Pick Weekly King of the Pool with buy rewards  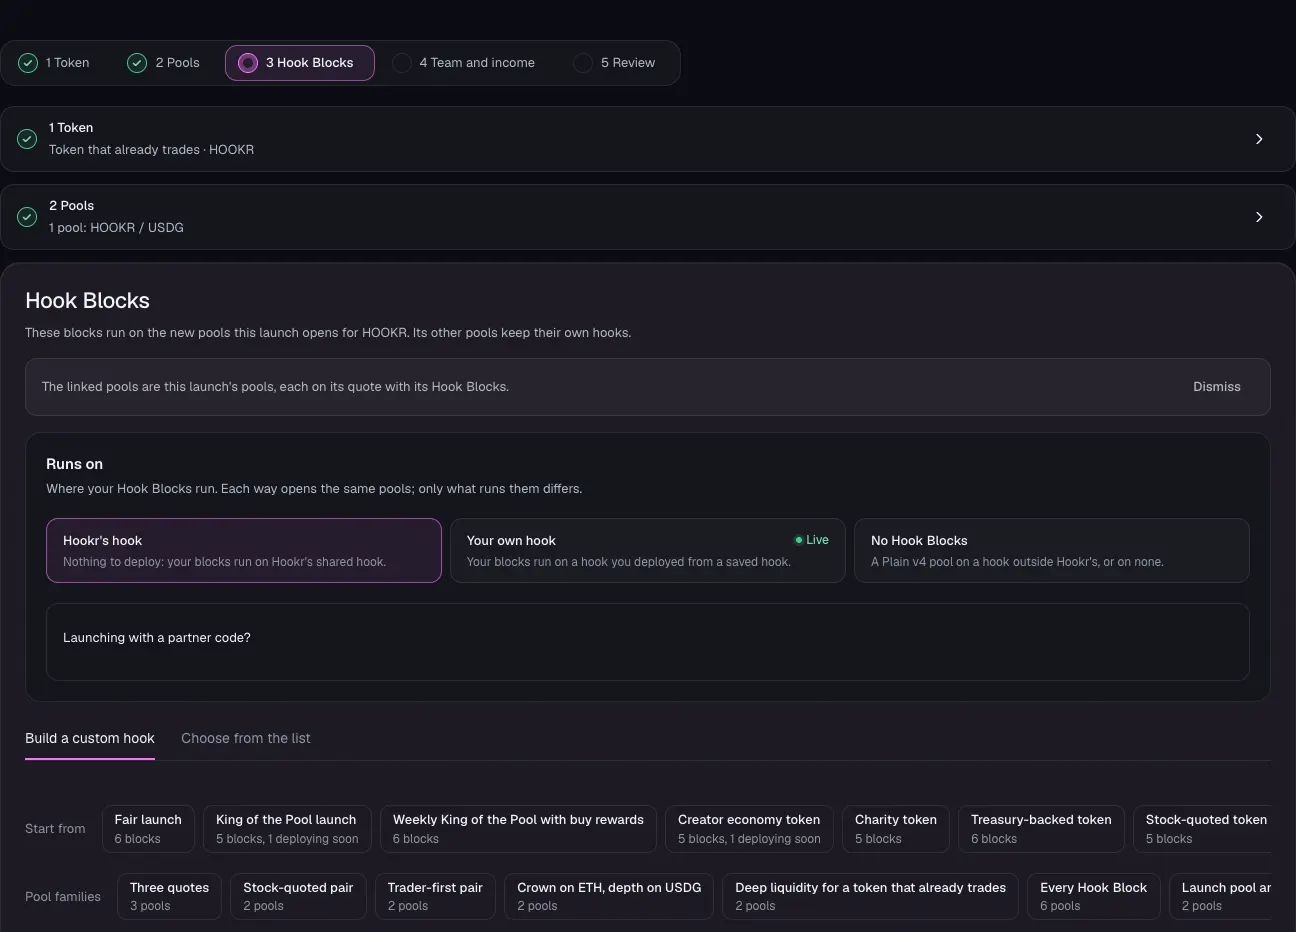click(x=518, y=829)
